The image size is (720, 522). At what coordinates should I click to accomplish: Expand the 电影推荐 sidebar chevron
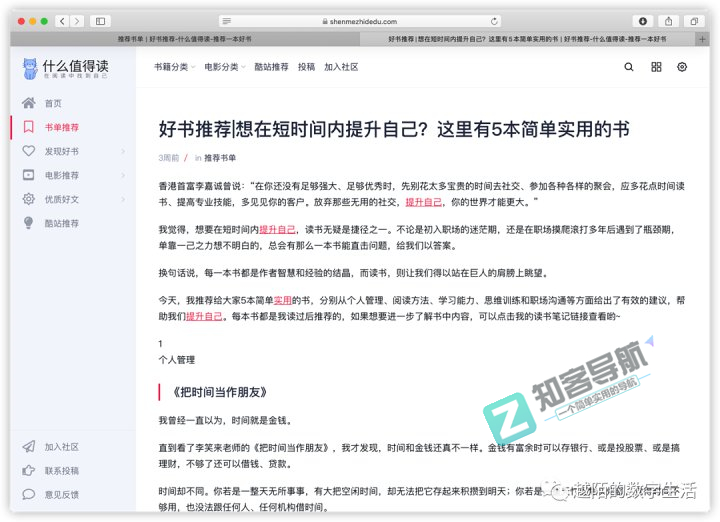(123, 175)
